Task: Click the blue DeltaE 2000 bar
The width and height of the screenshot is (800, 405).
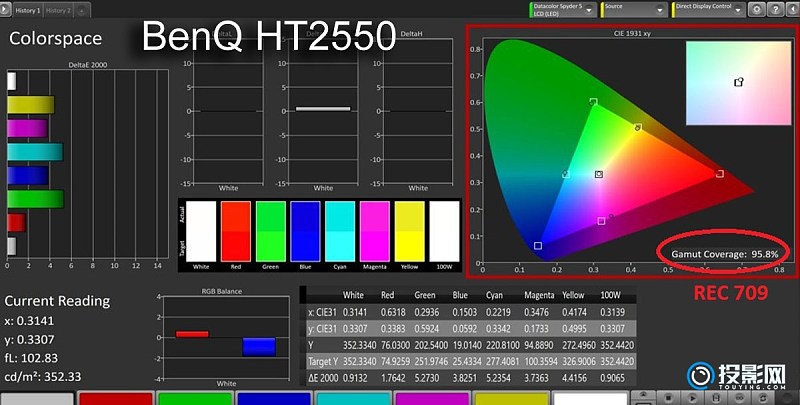Action: tap(28, 175)
